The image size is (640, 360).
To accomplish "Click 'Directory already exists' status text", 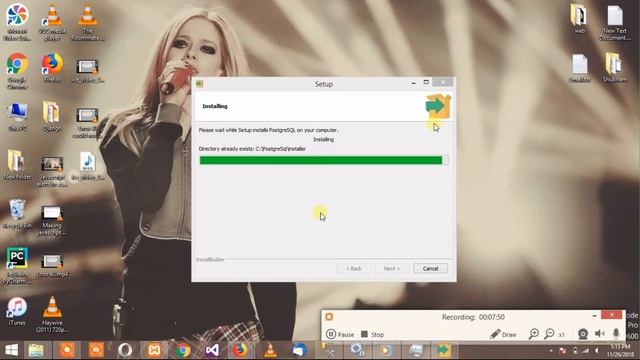I will [x=252, y=149].
